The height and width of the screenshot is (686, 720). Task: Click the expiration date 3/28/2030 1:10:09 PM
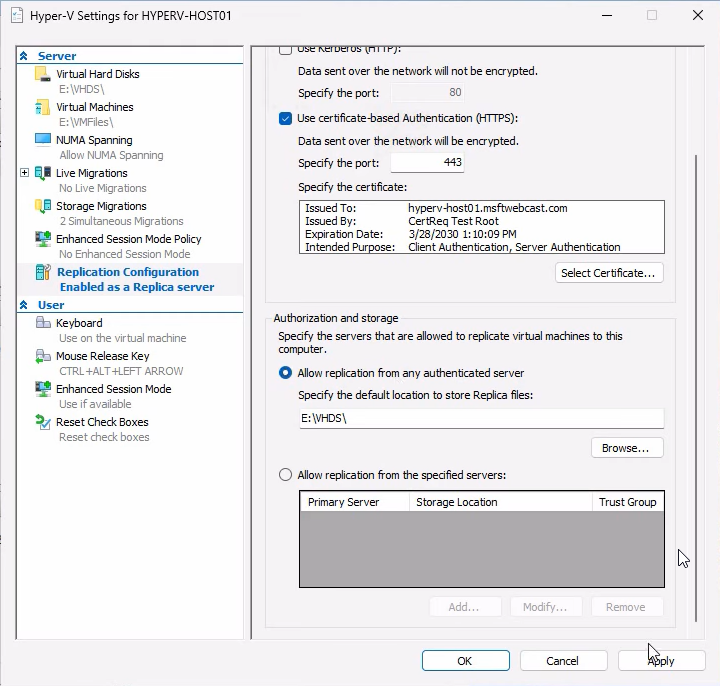(462, 234)
